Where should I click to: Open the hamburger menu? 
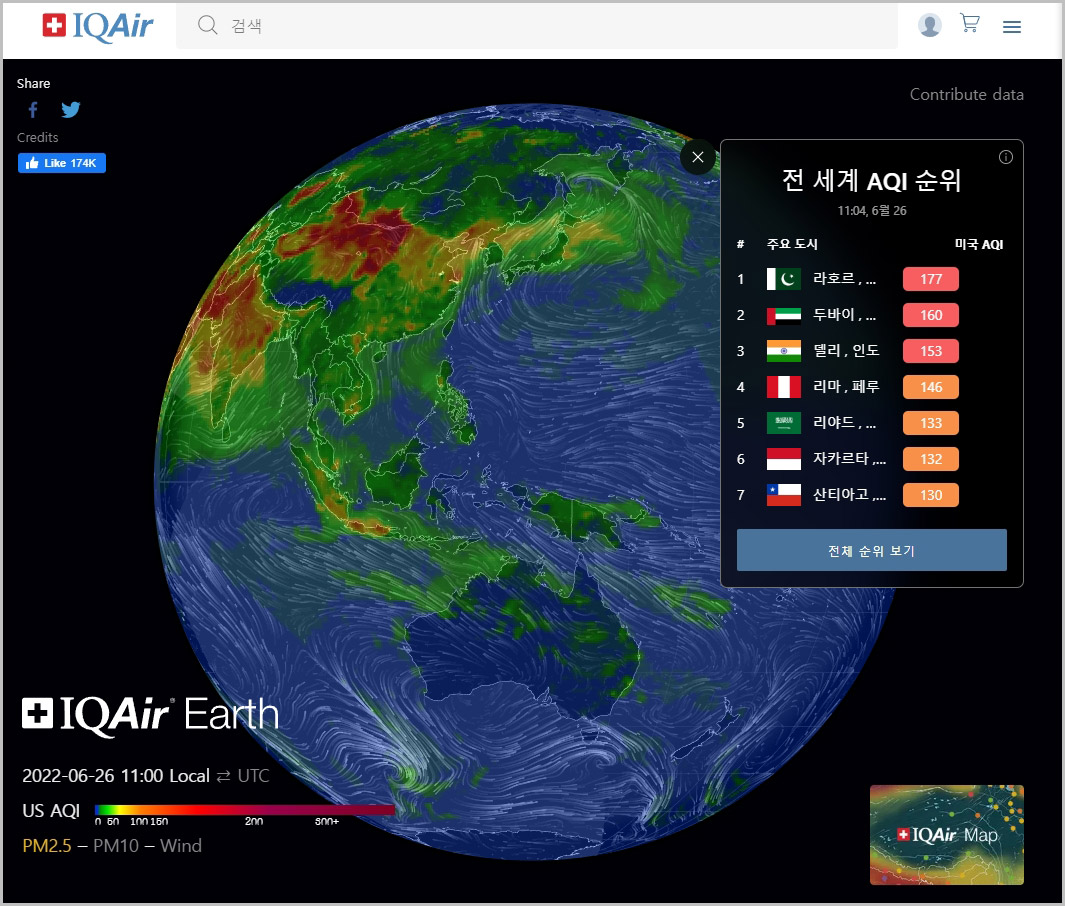[1011, 26]
